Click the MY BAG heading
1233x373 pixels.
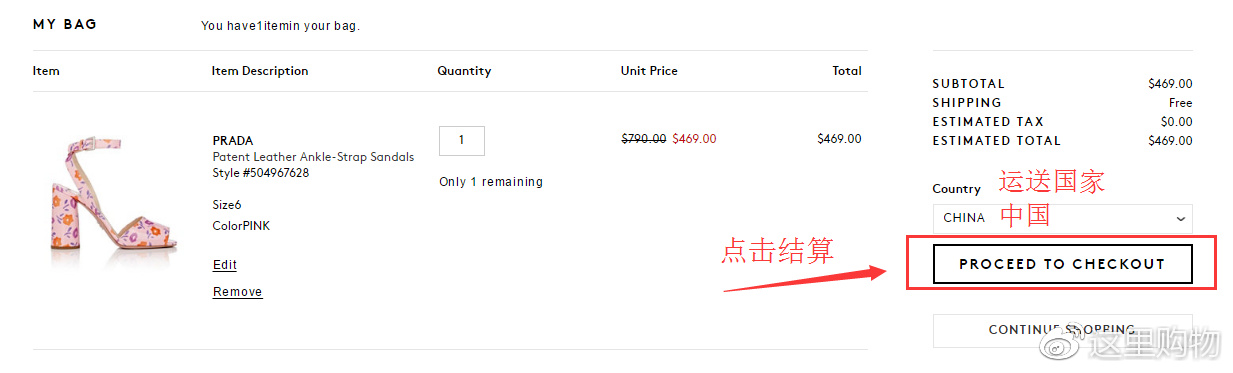tap(65, 24)
